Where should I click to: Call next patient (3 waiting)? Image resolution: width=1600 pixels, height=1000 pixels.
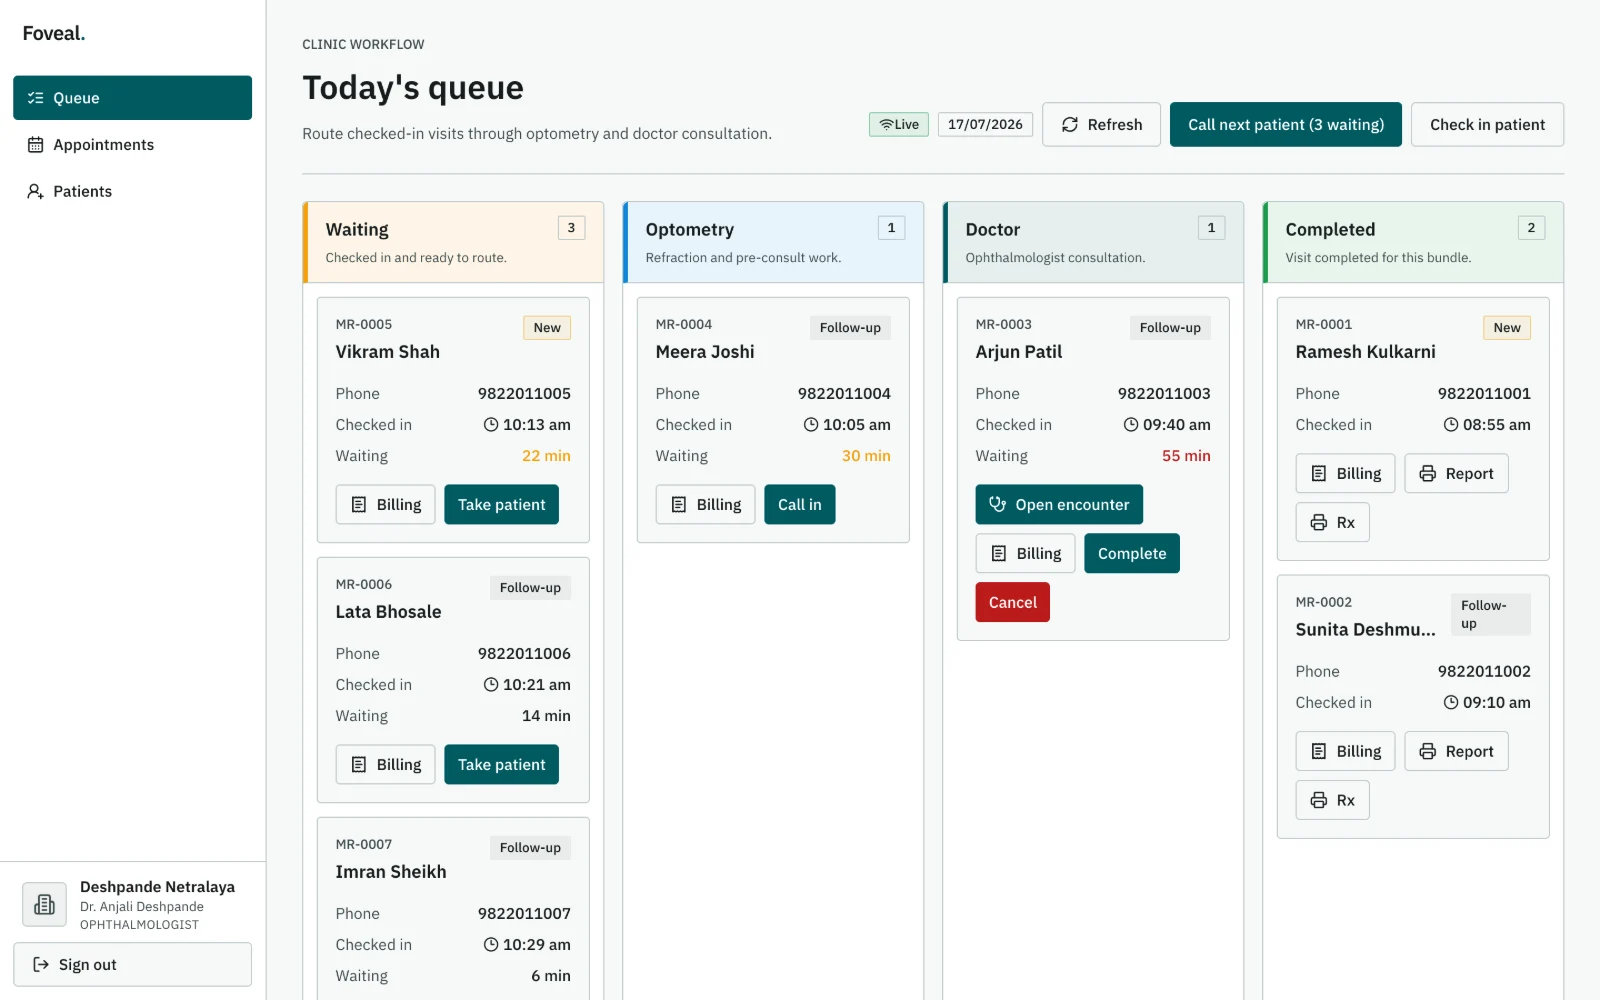[1286, 124]
